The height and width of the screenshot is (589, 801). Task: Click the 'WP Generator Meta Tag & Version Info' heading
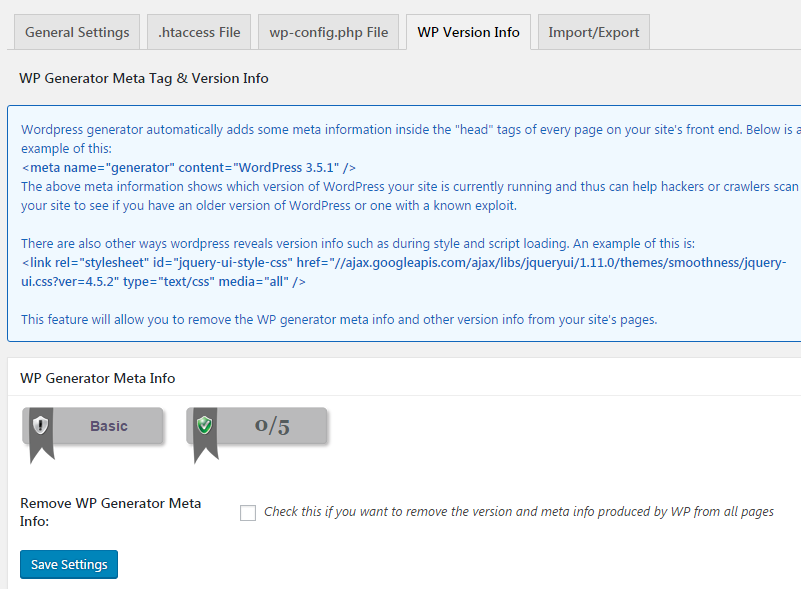point(143,78)
